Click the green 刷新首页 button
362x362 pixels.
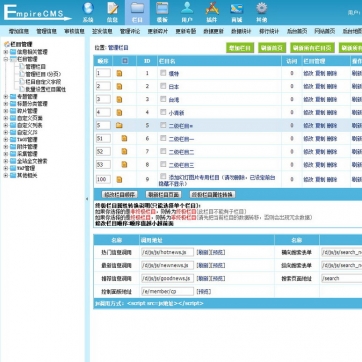click(272, 48)
